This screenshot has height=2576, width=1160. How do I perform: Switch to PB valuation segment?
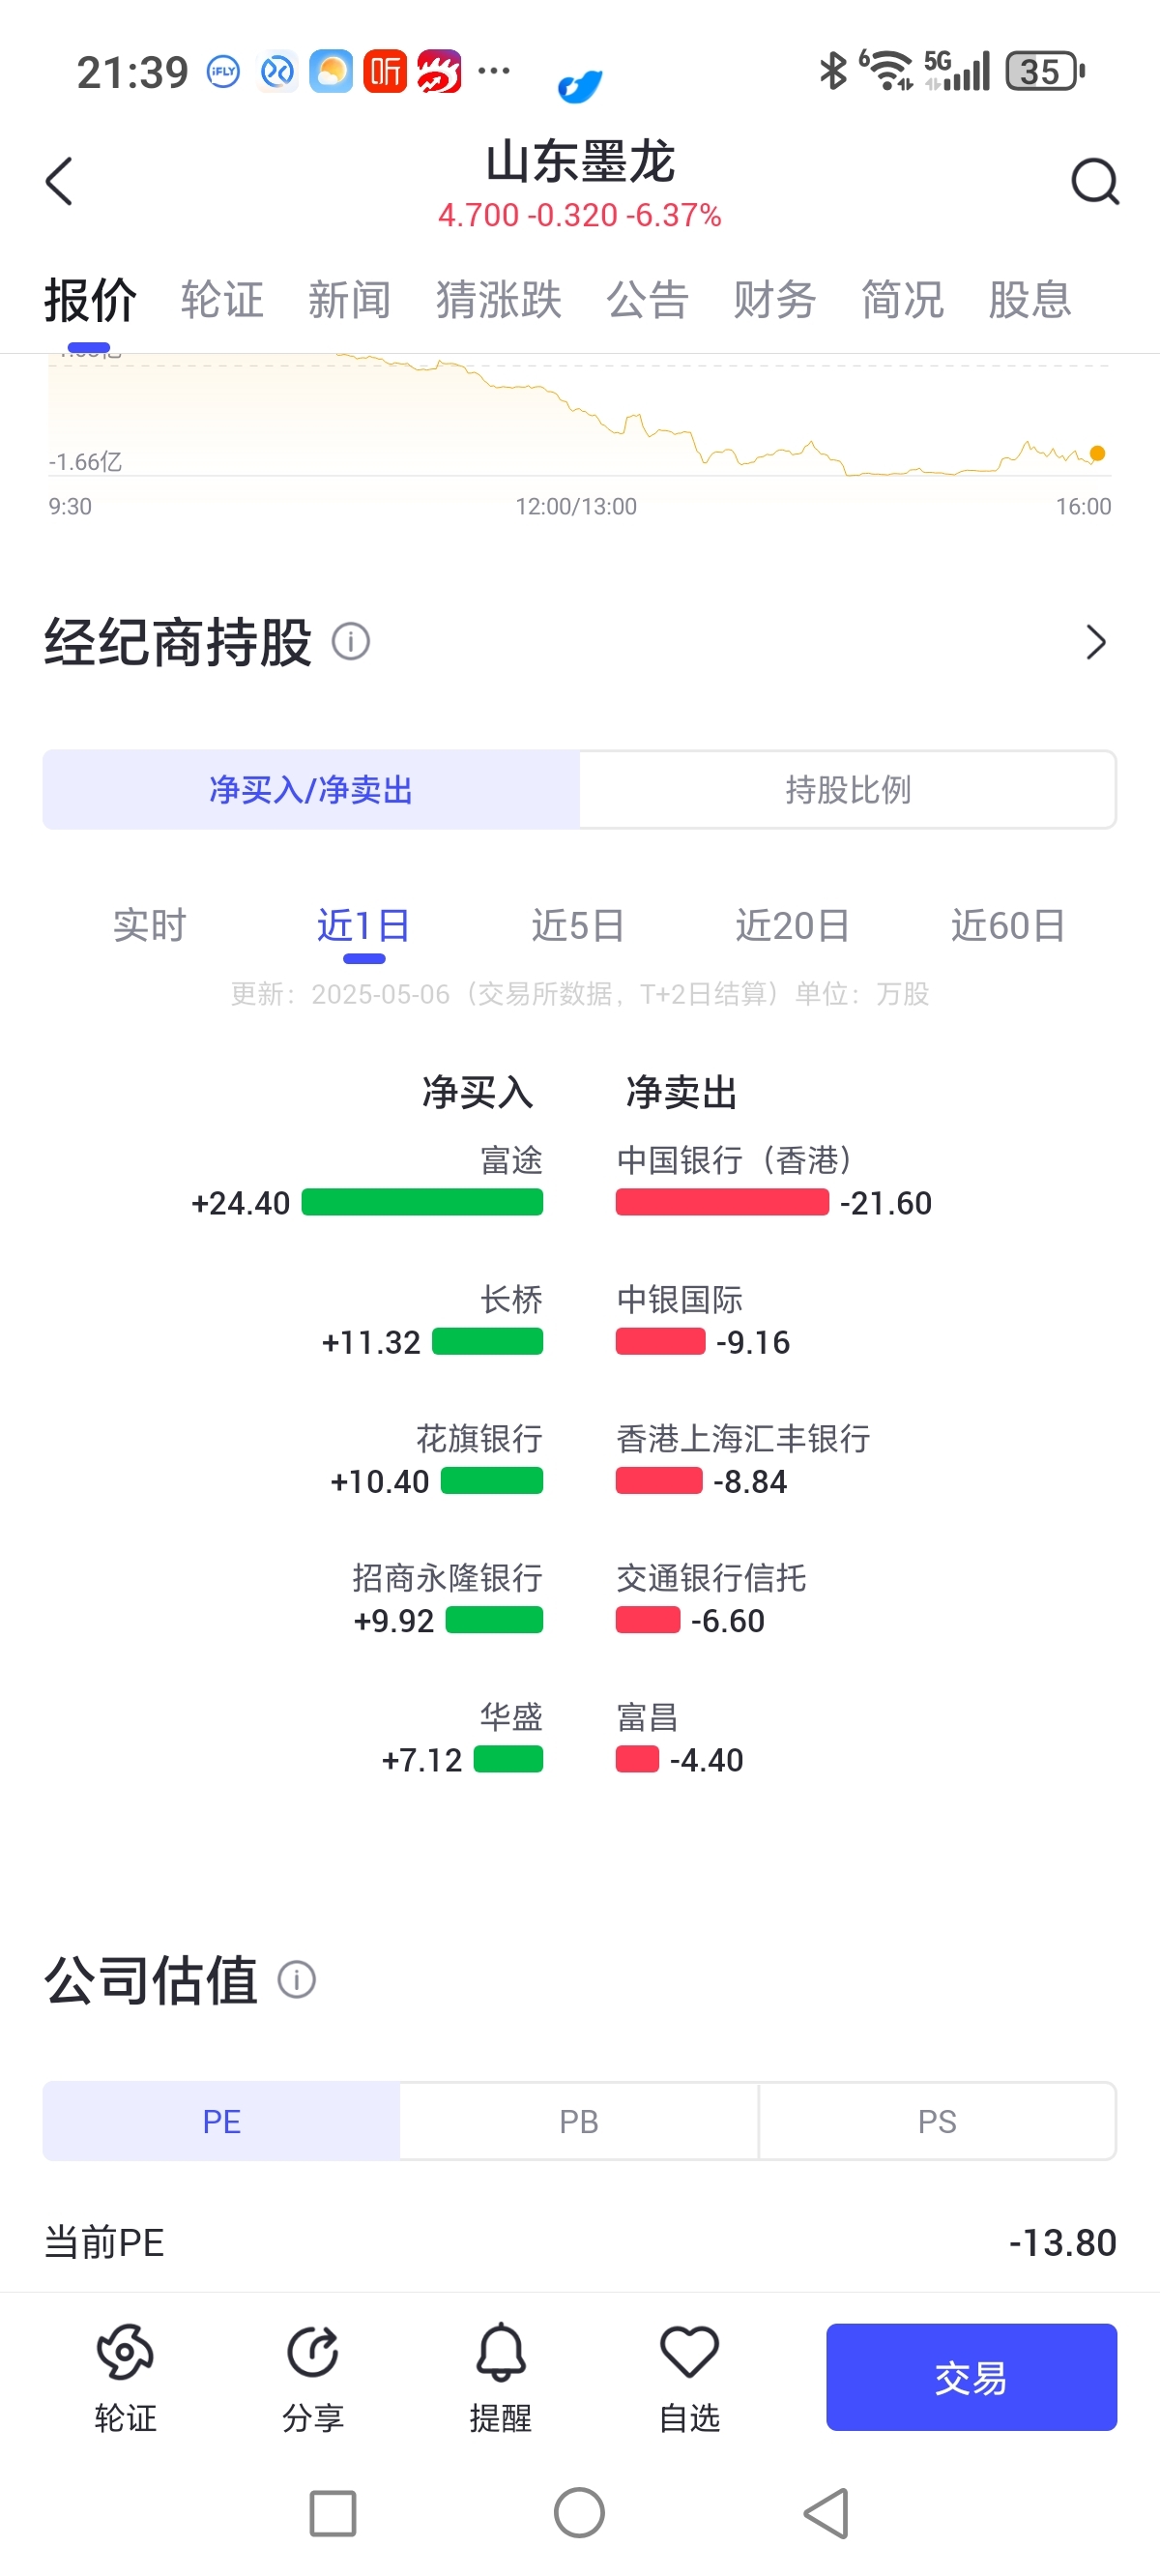point(579,2121)
